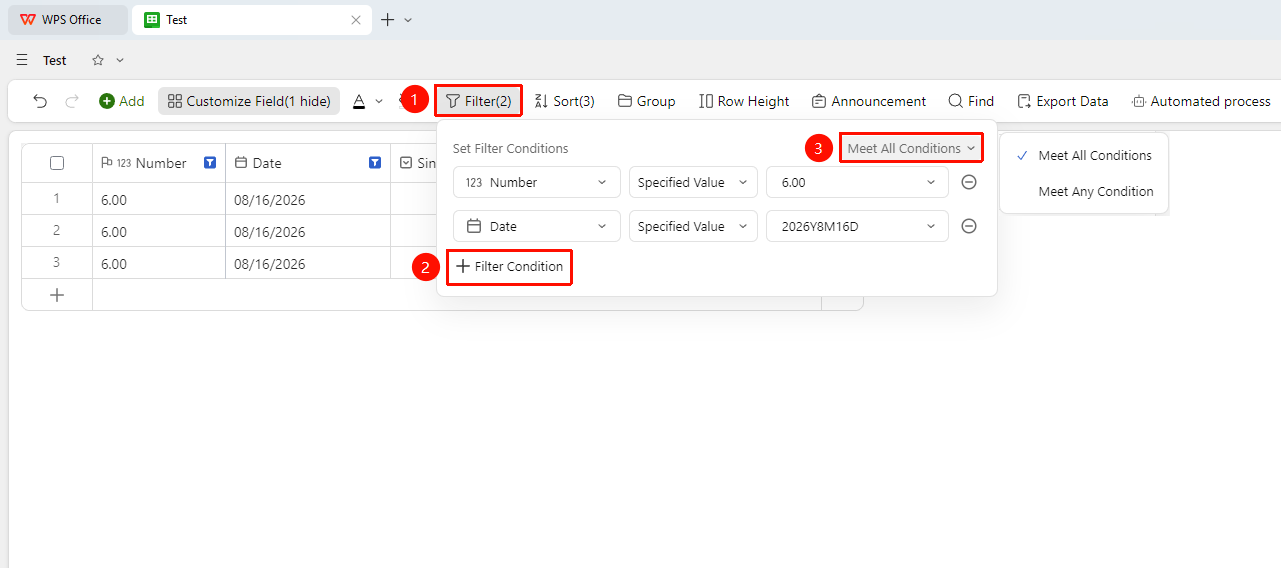This screenshot has height=568, width=1281.
Task: Click row 1 Number cell 6.00
Action: pos(159,199)
